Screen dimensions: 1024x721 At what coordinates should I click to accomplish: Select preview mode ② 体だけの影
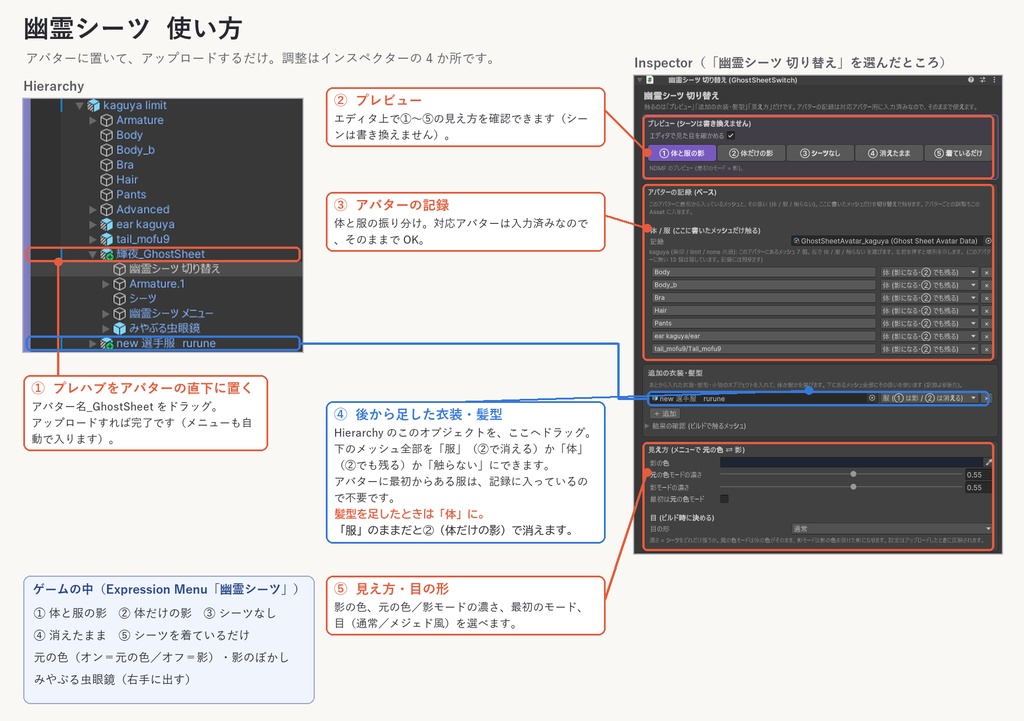click(x=751, y=153)
